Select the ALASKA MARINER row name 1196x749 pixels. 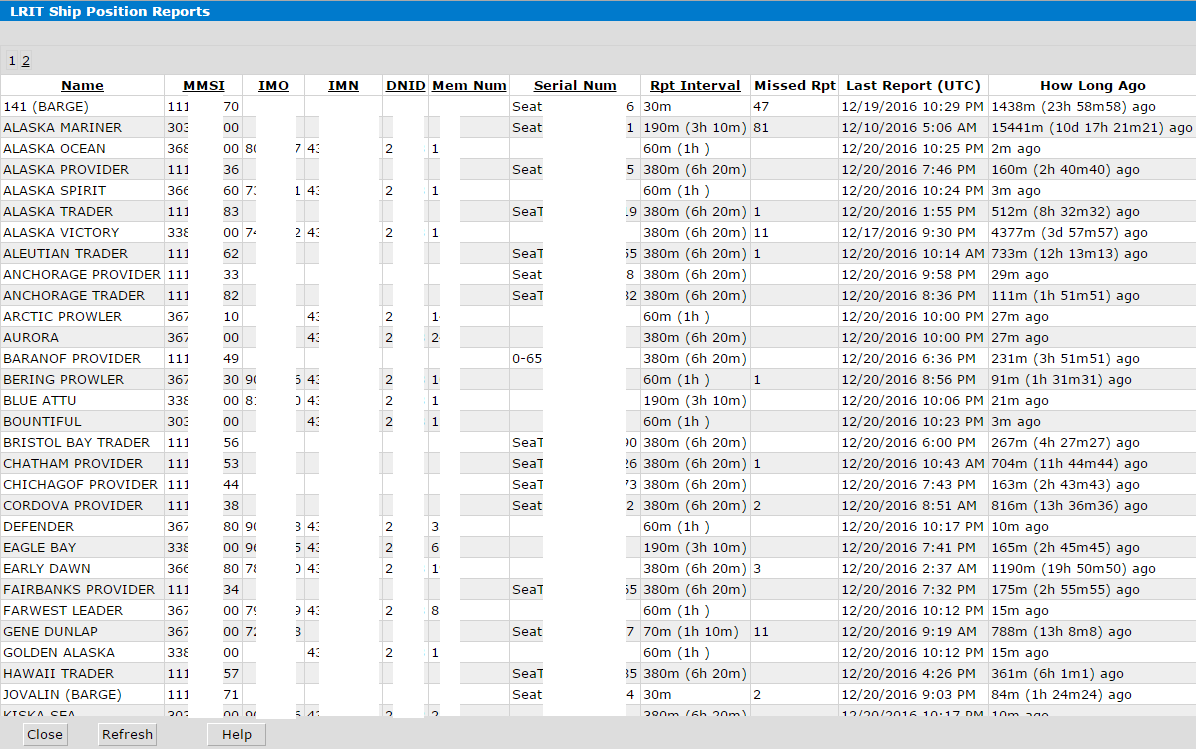pyautogui.click(x=63, y=128)
